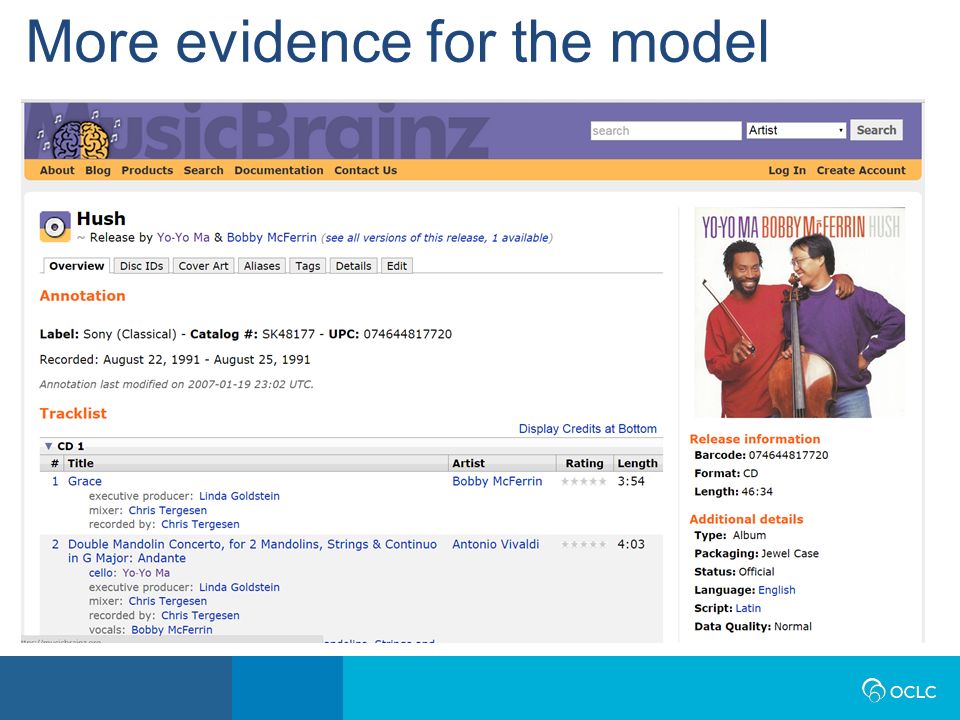The height and width of the screenshot is (720, 960).
Task: Open the About menu item
Action: 57,170
